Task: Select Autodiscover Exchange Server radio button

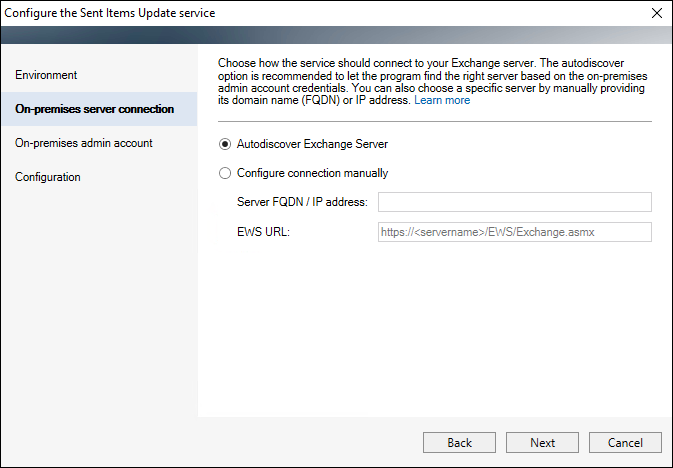Action: click(225, 144)
